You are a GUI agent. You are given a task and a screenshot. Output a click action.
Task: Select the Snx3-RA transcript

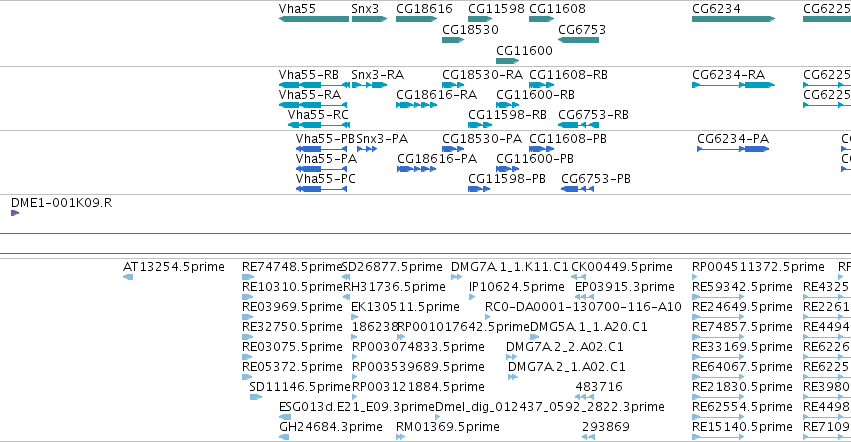point(369,85)
